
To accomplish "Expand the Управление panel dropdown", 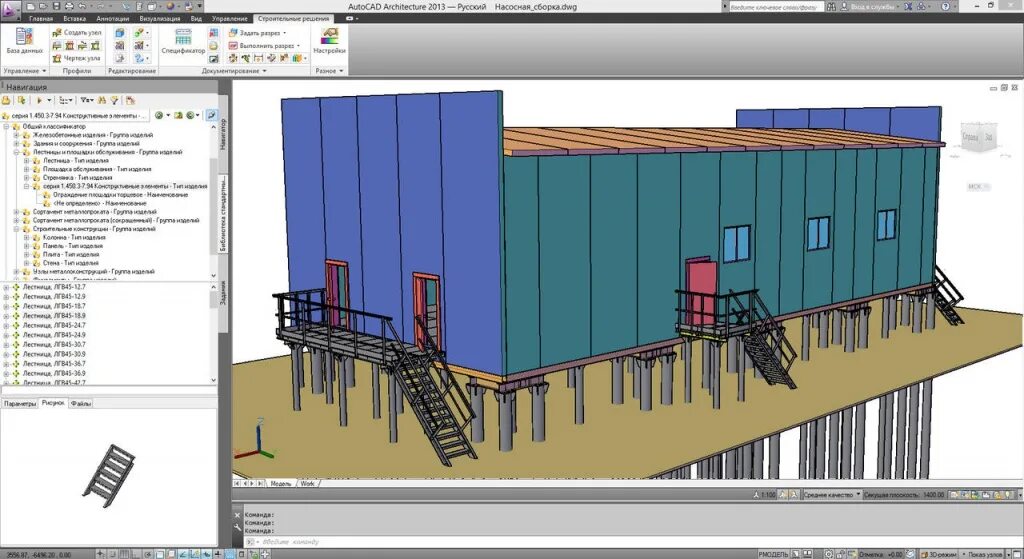I will pos(25,71).
